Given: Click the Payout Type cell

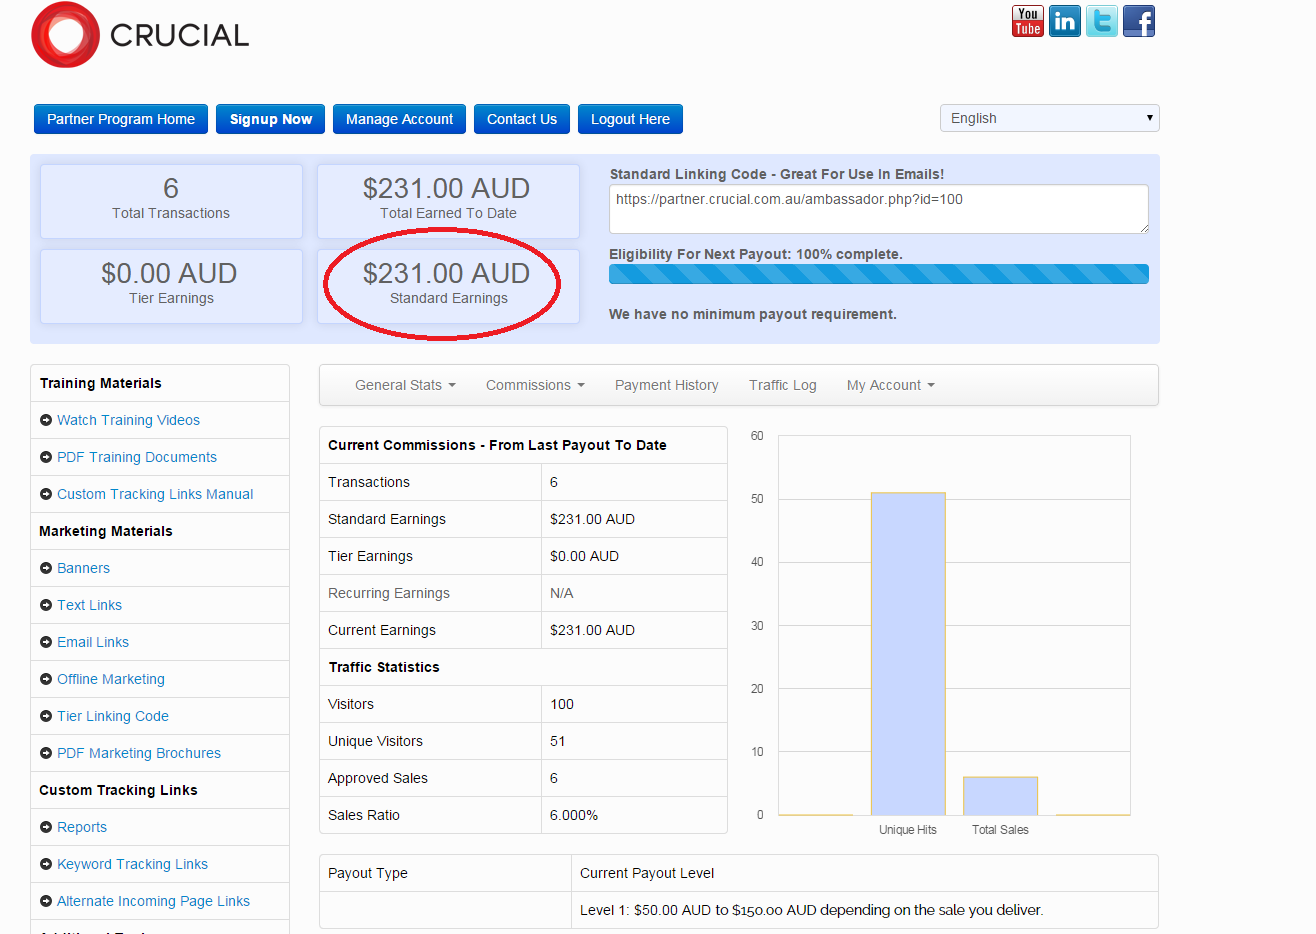Looking at the screenshot, I should [x=445, y=873].
